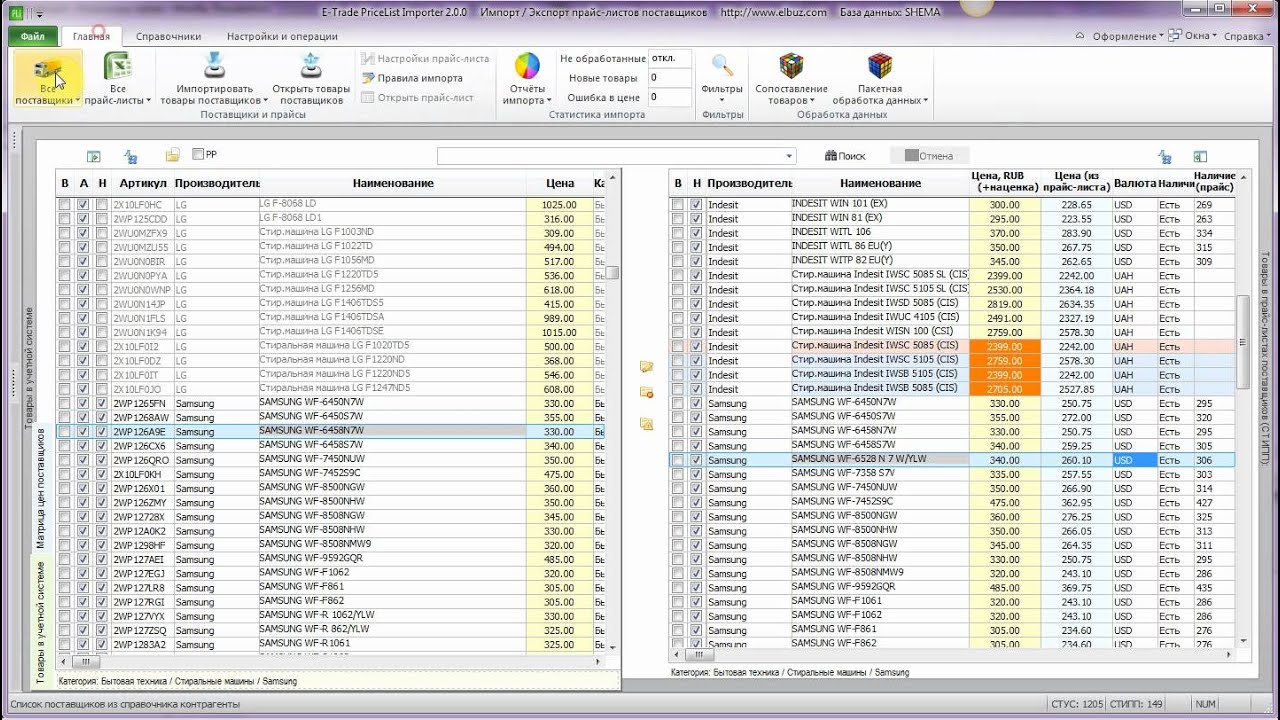
Task: Switch to Настройки и операции tab
Action: point(282,36)
